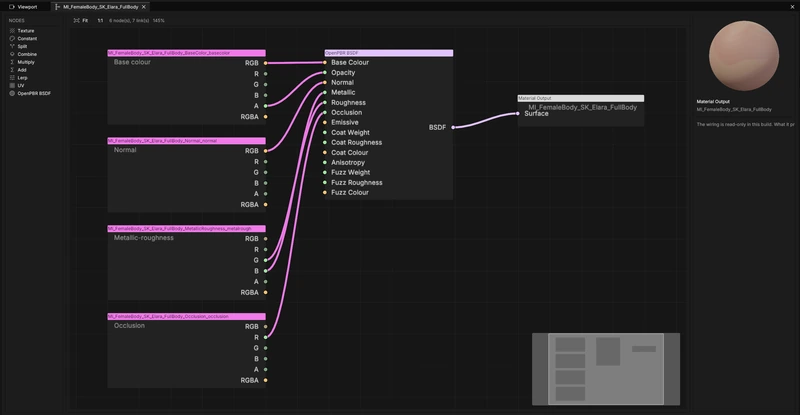Screen dimensions: 800x415
Task: Click the BSDF output socket
Action: (x=453, y=127)
